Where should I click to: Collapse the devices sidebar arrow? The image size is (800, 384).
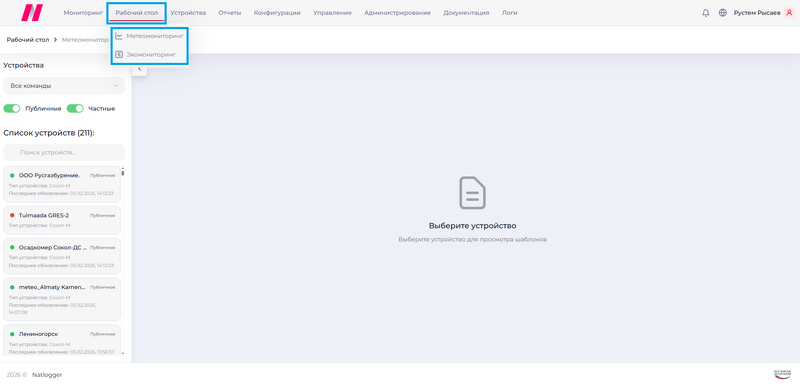pos(139,70)
